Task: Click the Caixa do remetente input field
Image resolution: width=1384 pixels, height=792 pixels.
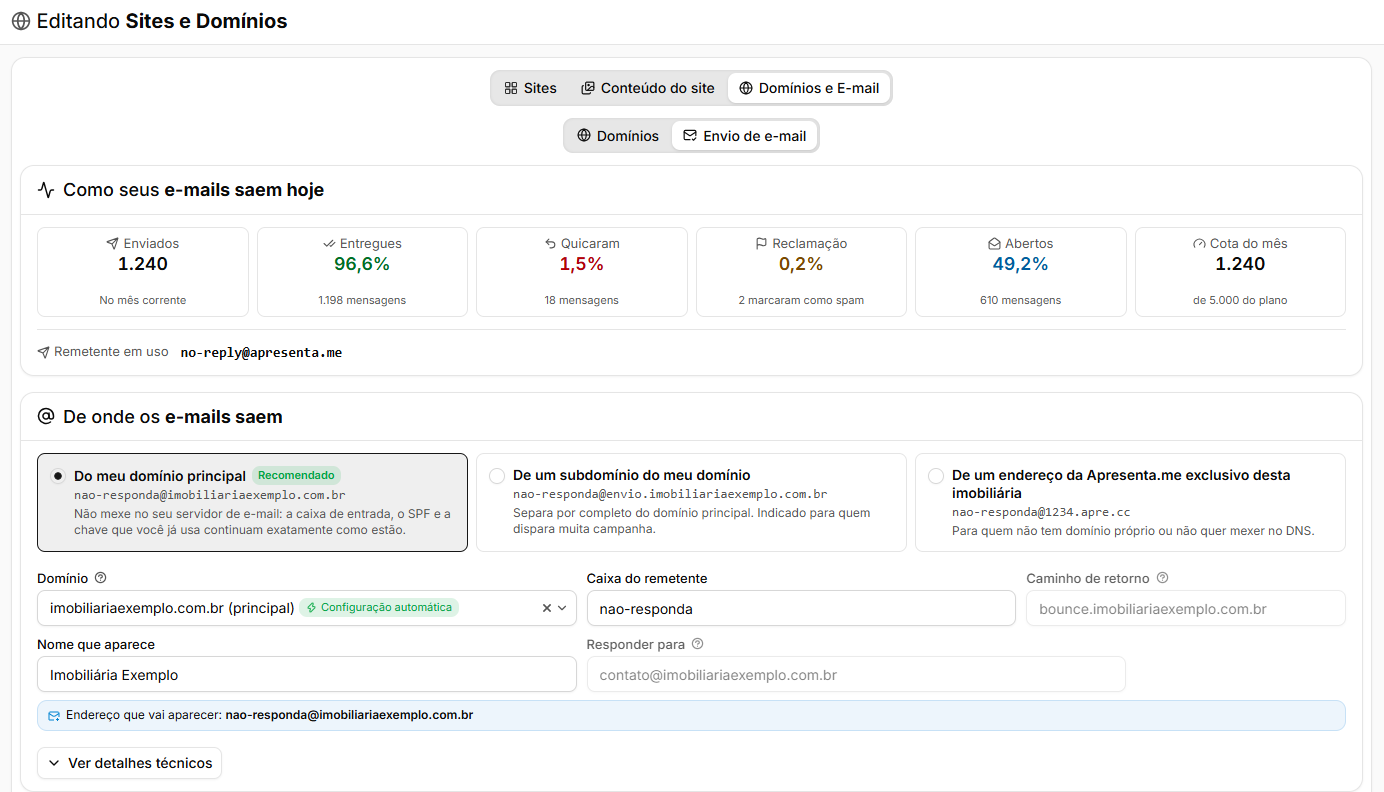Action: click(x=801, y=608)
